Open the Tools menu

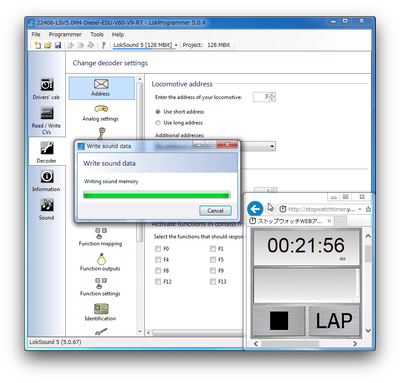pyautogui.click(x=97, y=34)
